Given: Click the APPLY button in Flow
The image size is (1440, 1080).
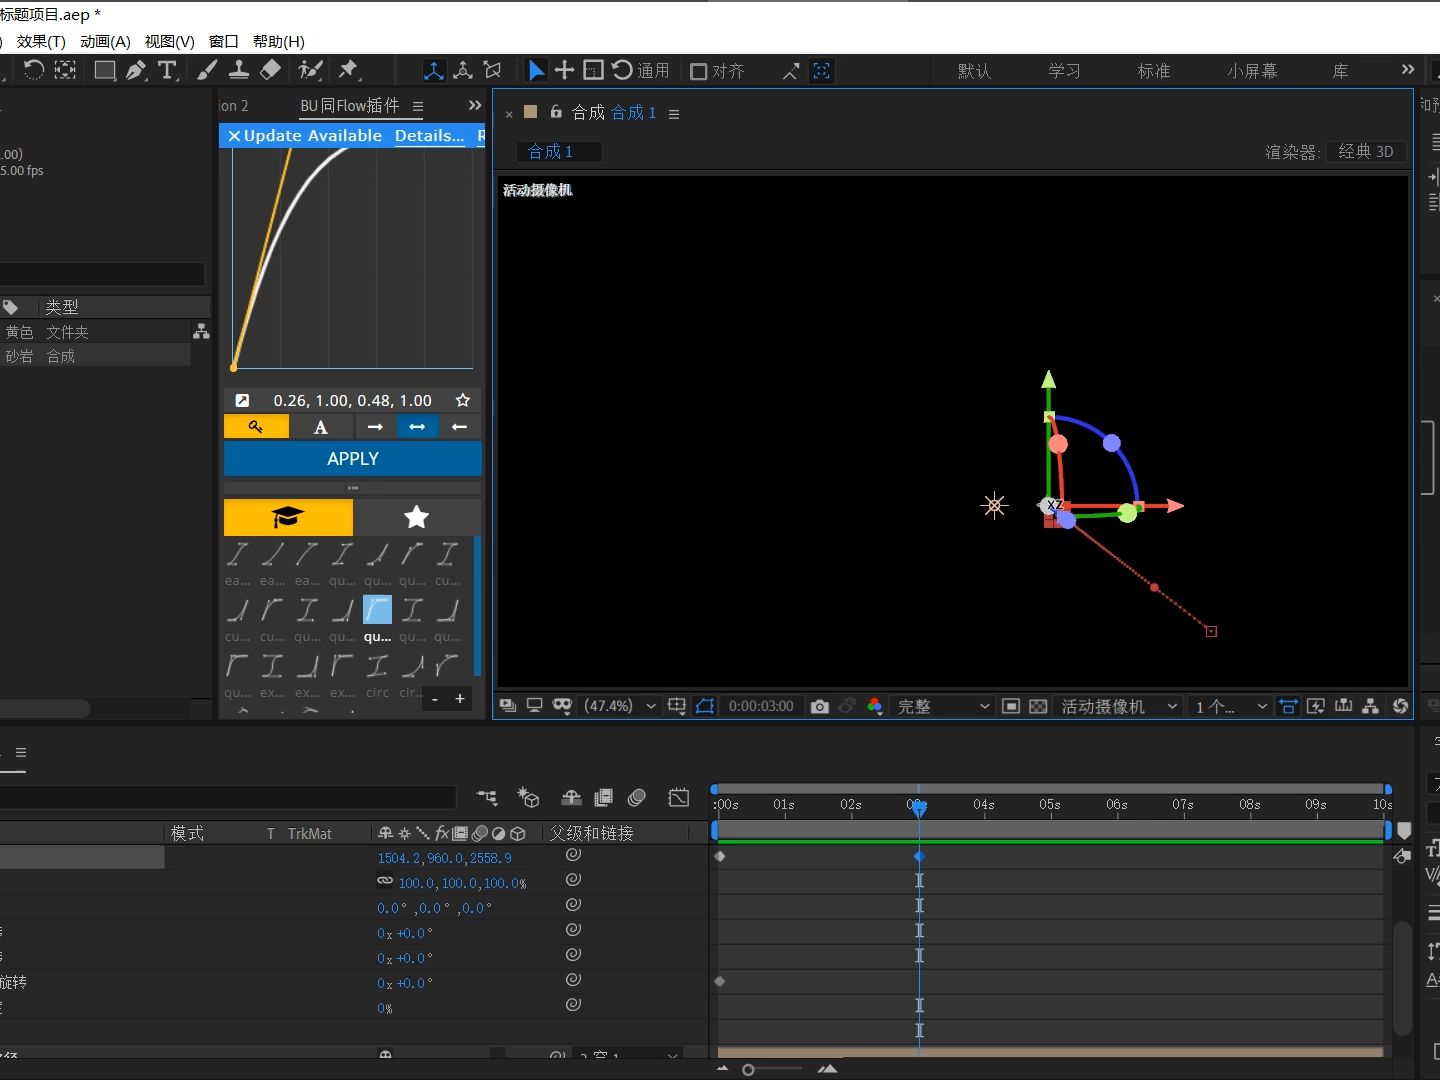Looking at the screenshot, I should point(353,458).
